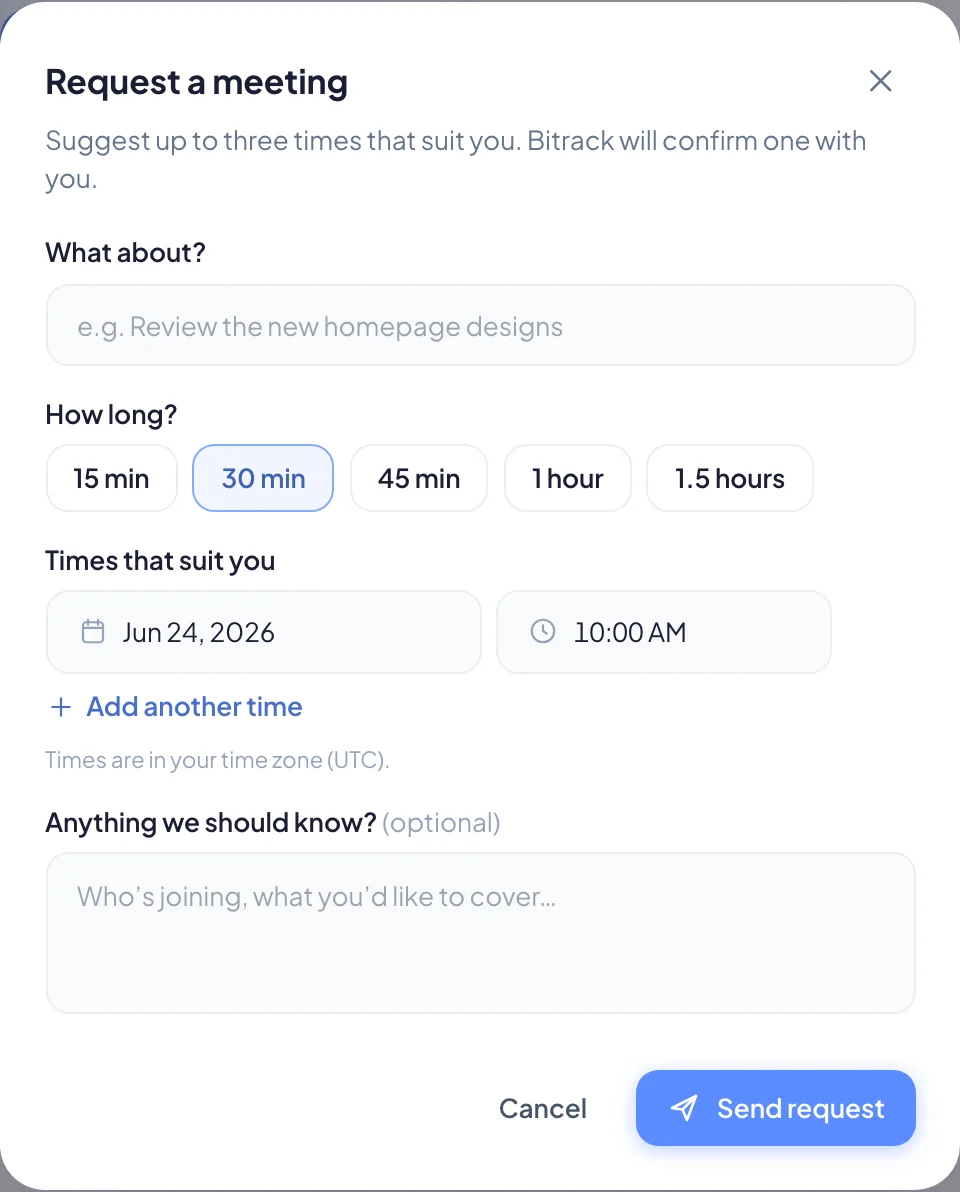The width and height of the screenshot is (960, 1192).
Task: Click the time zone (UTC) note
Action: point(217,760)
